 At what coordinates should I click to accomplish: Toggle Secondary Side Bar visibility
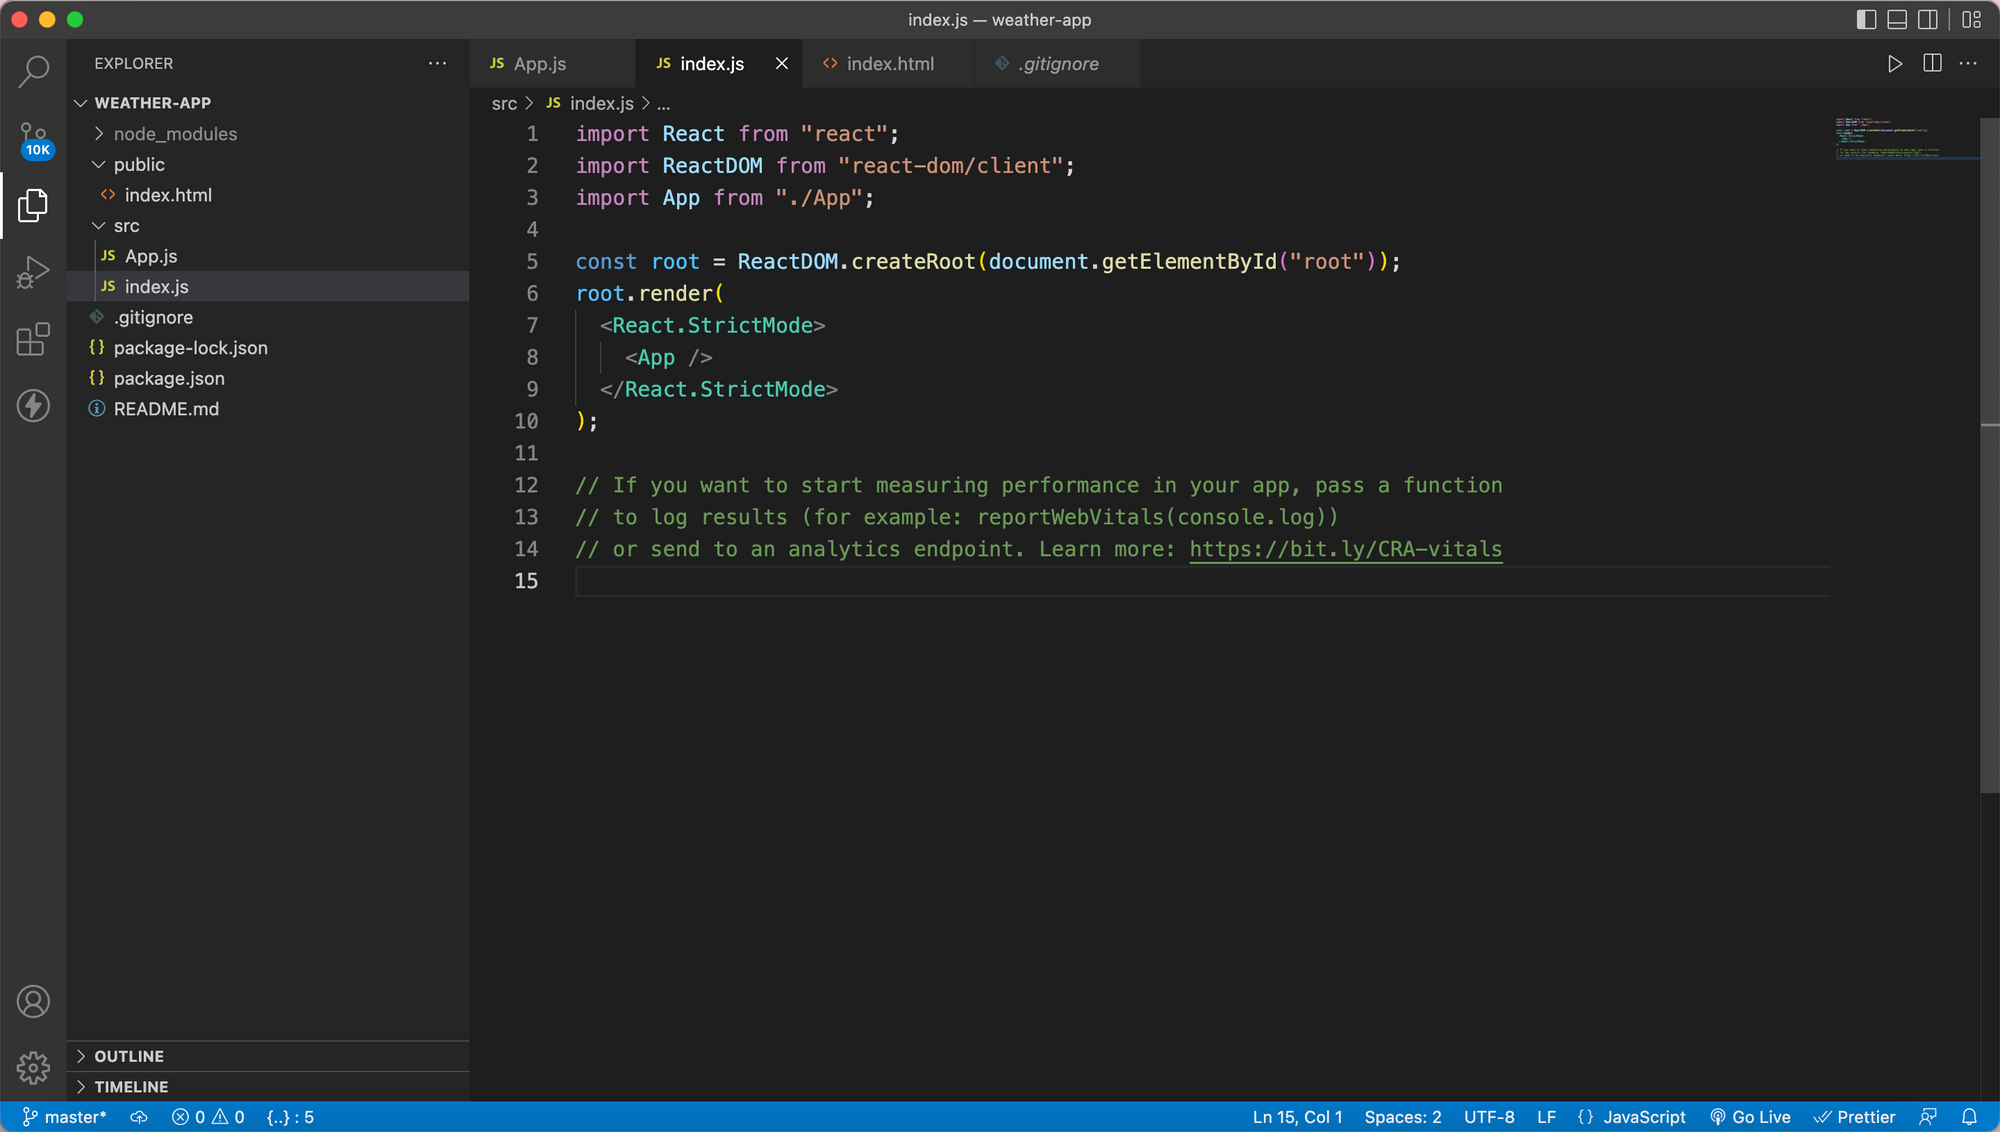coord(1928,20)
